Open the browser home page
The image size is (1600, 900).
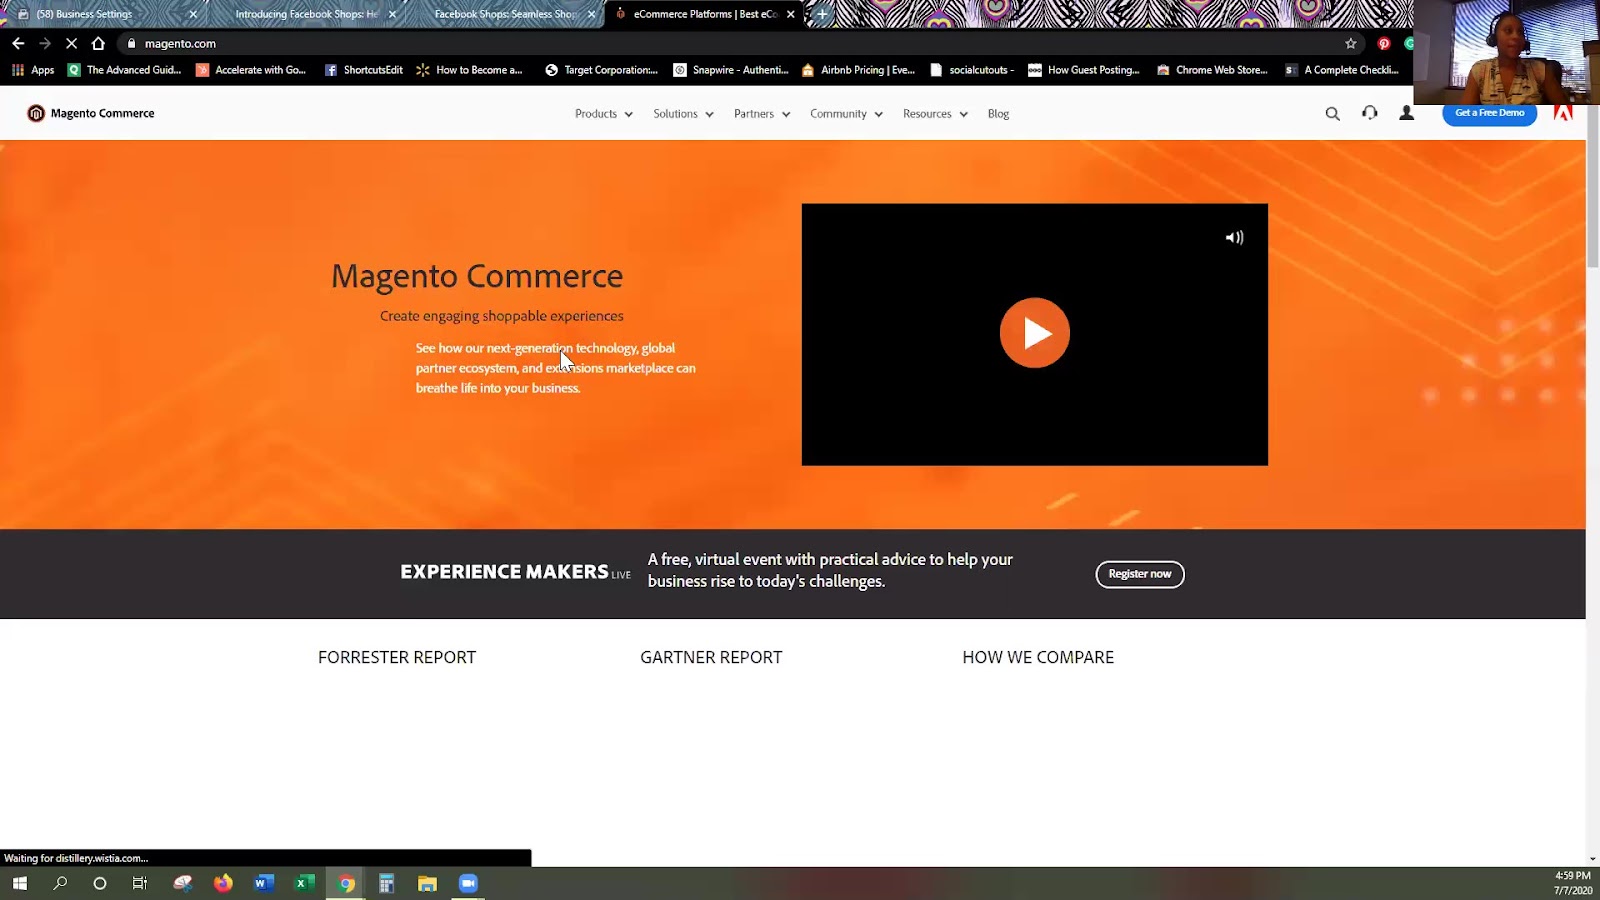[x=98, y=43]
